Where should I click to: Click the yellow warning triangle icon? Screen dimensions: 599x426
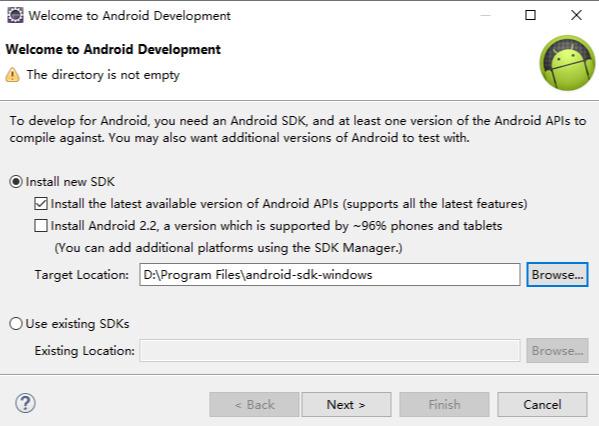(x=13, y=75)
